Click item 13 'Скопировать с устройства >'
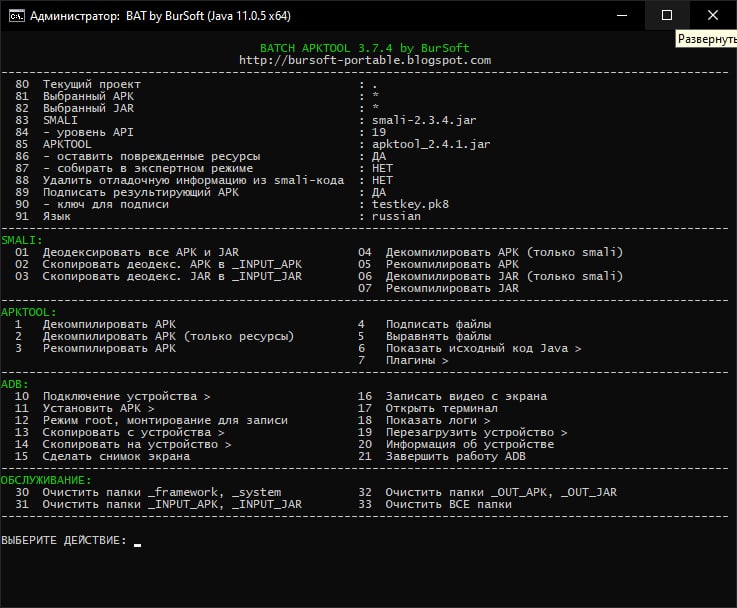This screenshot has width=737, height=608. 119,432
